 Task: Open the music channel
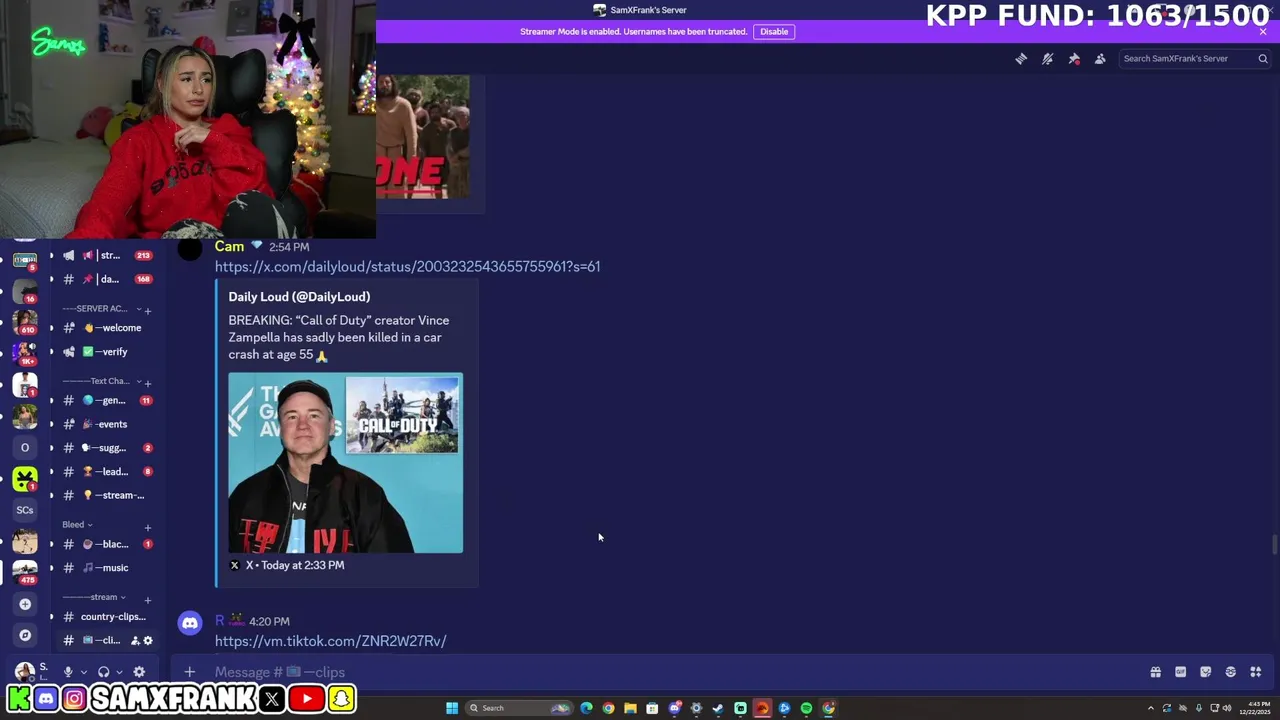107,568
